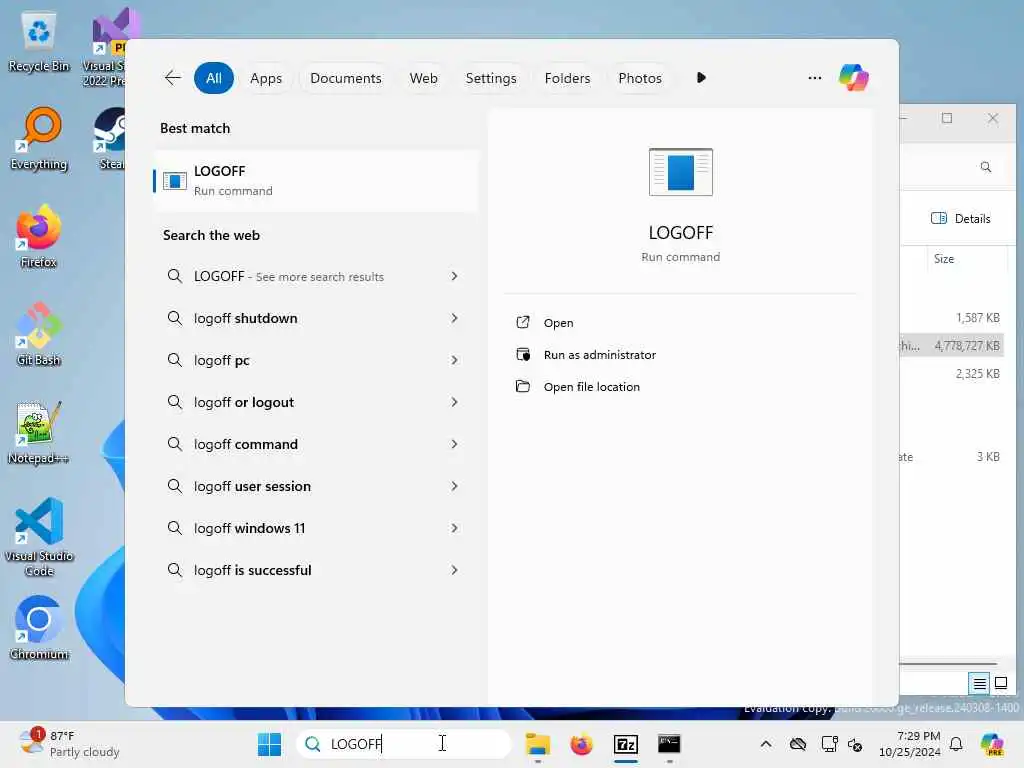The width and height of the screenshot is (1024, 768).
Task: Click the cloud sync tray icon
Action: pos(797,744)
